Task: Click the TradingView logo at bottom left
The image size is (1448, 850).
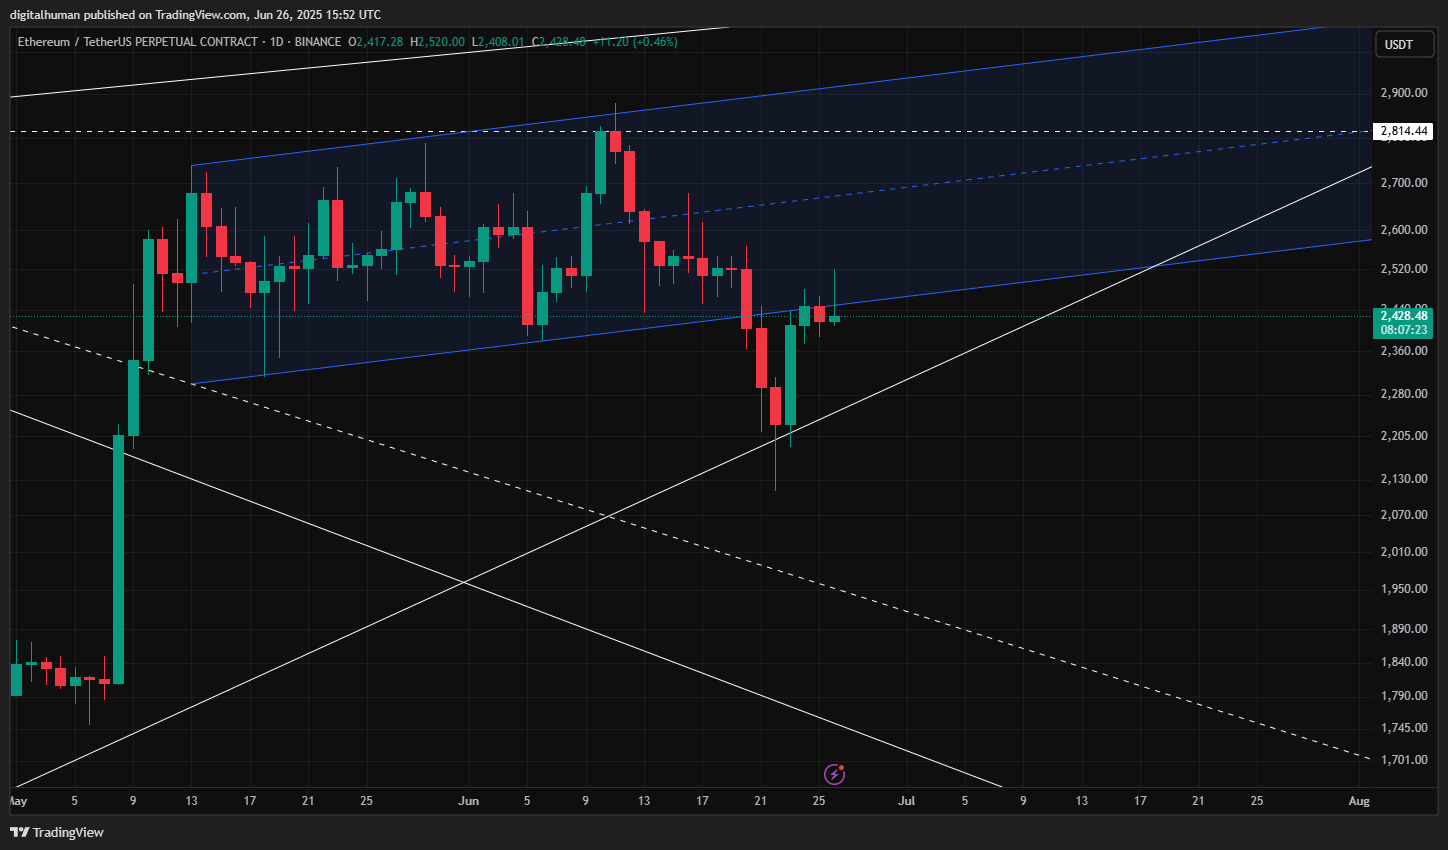Action: click(57, 832)
